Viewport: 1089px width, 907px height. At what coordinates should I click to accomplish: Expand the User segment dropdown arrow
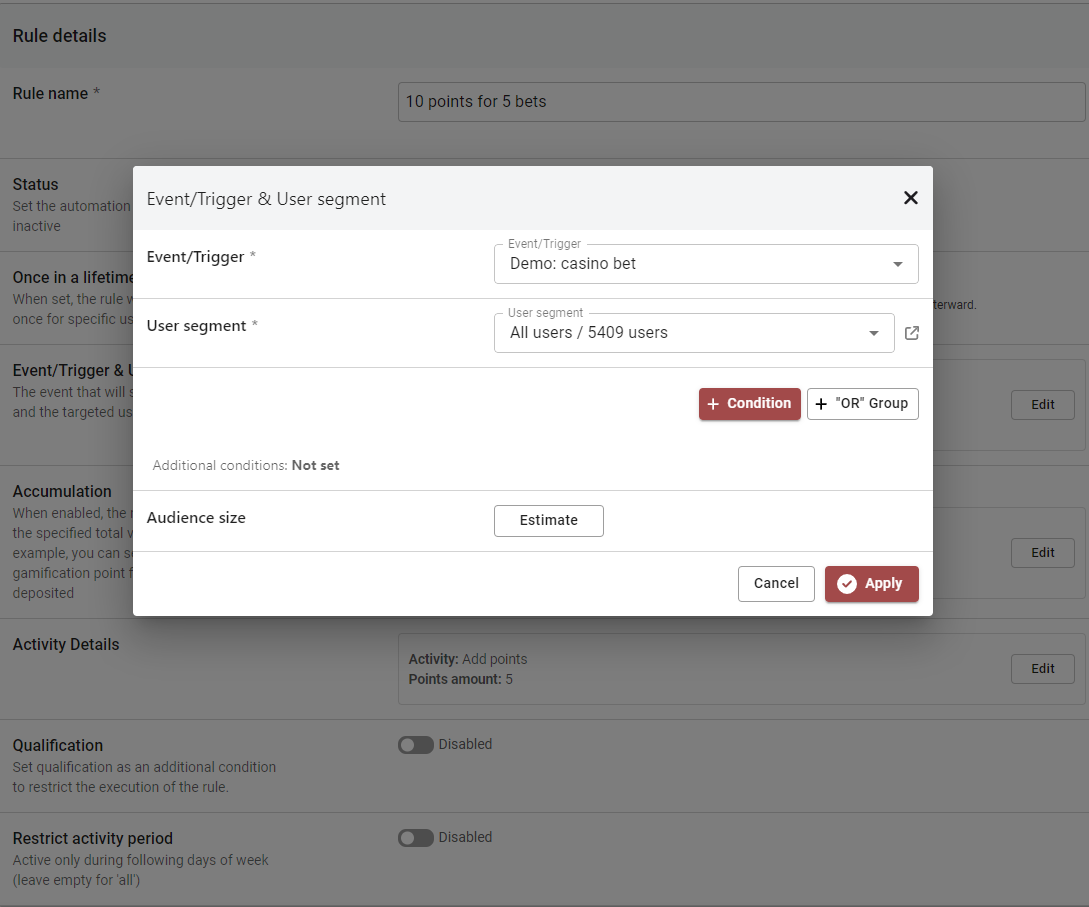point(874,333)
